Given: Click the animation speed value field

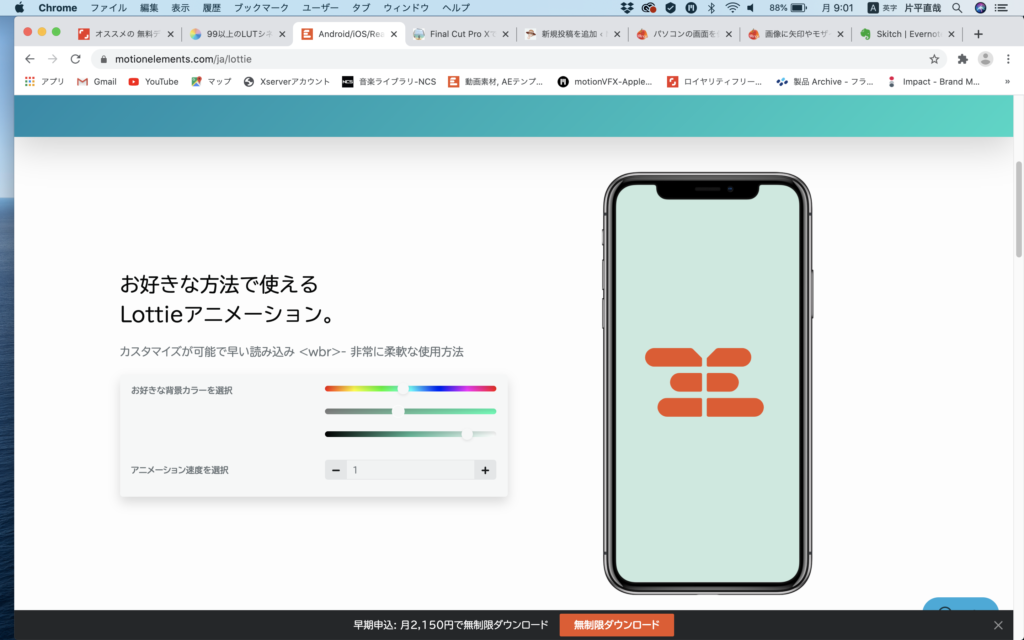Looking at the screenshot, I should pos(411,470).
